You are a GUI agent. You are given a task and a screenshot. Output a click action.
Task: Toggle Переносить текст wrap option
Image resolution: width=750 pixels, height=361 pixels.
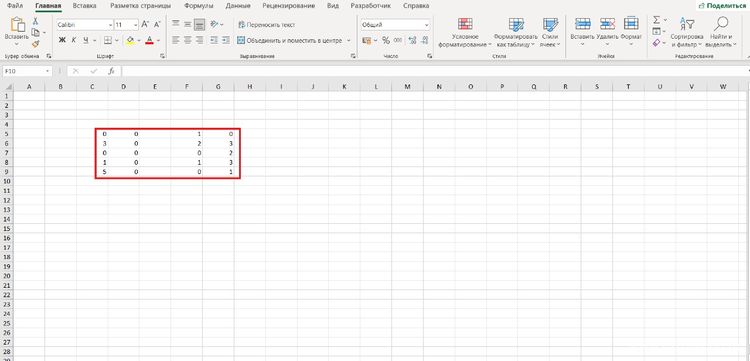(x=266, y=24)
